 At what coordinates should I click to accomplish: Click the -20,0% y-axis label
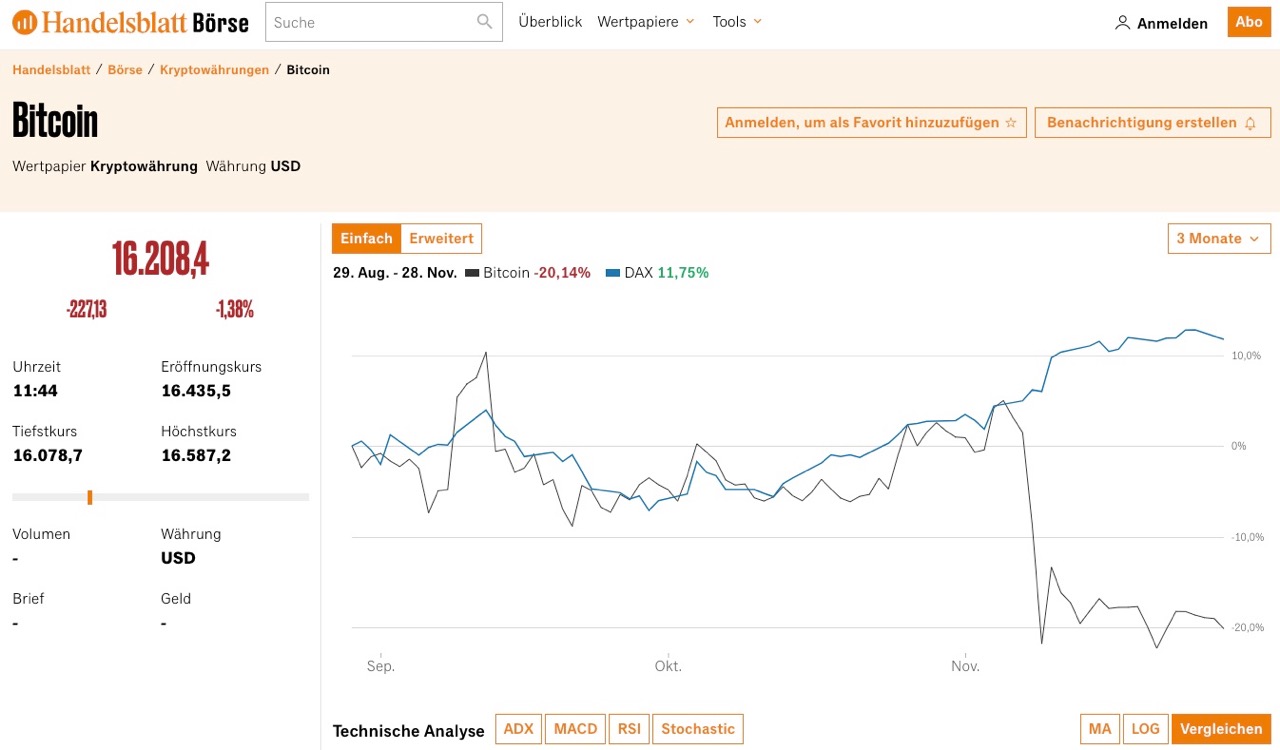click(1246, 628)
